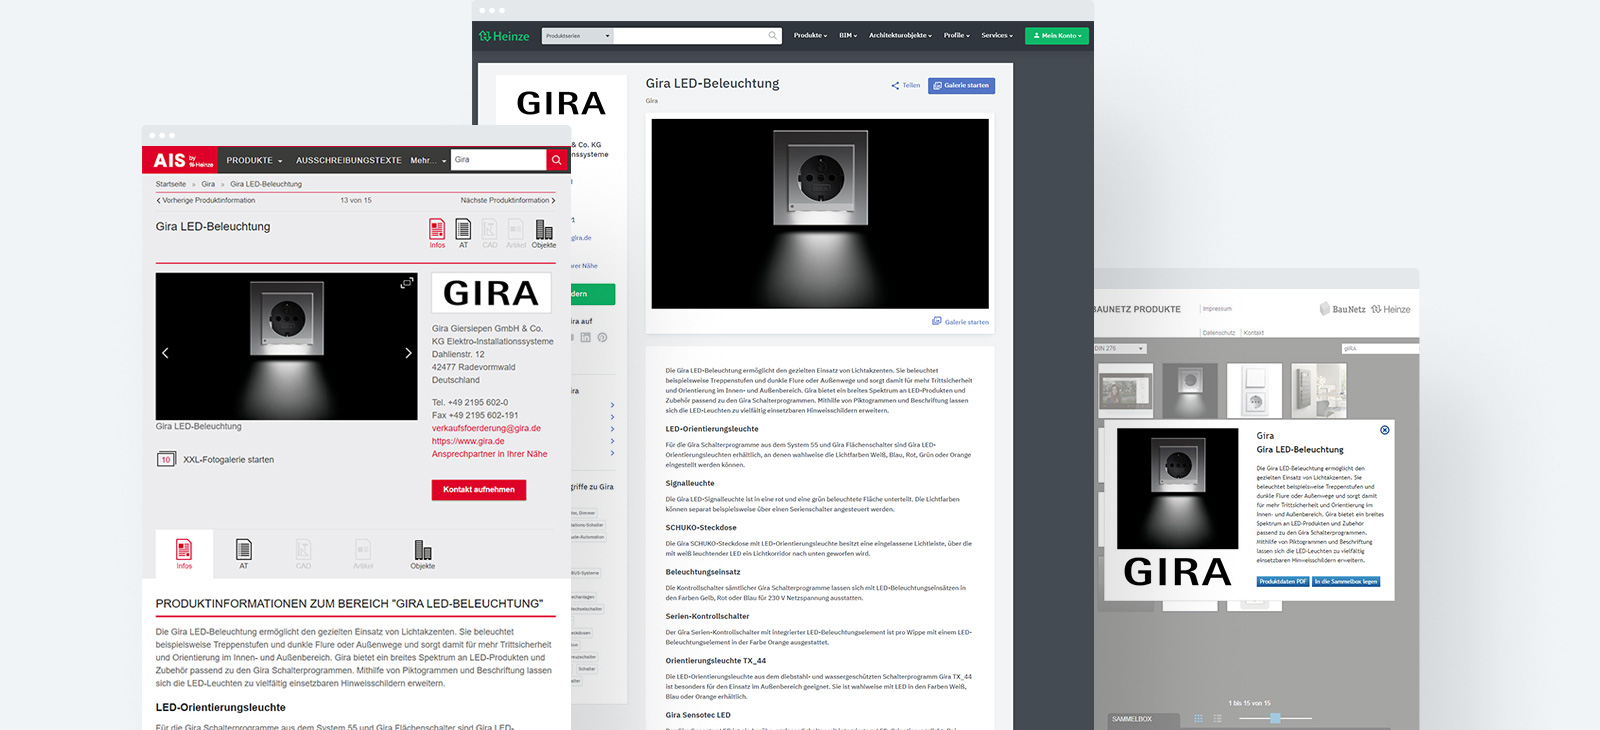The image size is (1600, 730).
Task: Open the BIM menu in Heinze navbar
Action: click(x=848, y=35)
